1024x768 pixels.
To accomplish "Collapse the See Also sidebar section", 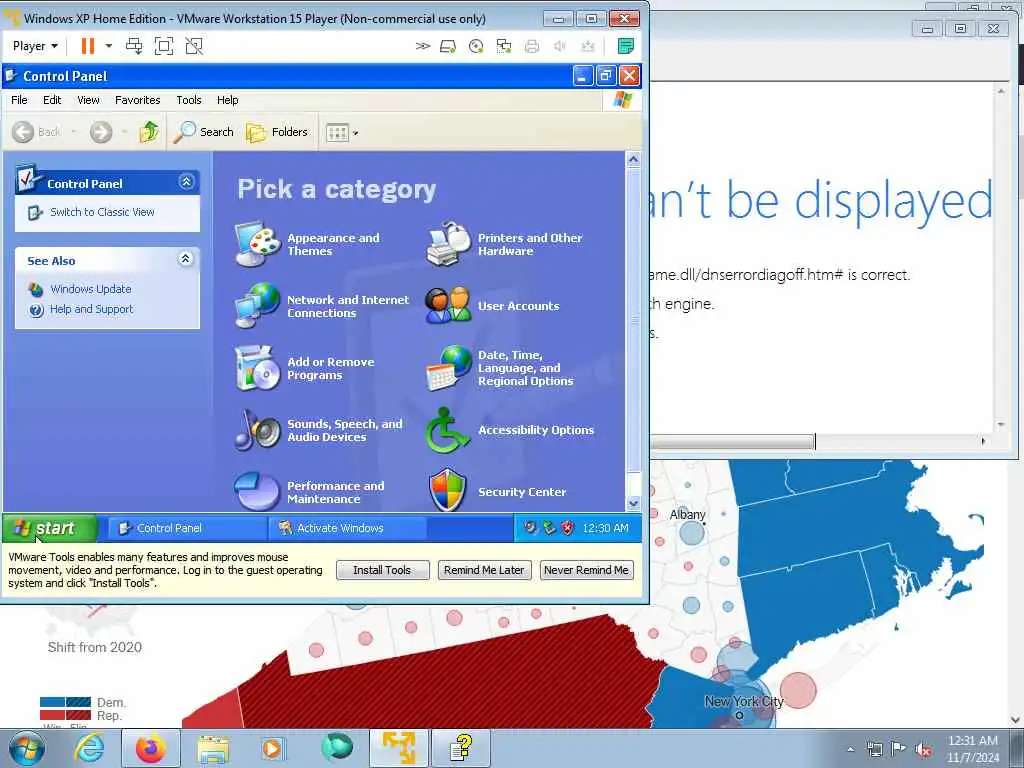I will [x=185, y=259].
